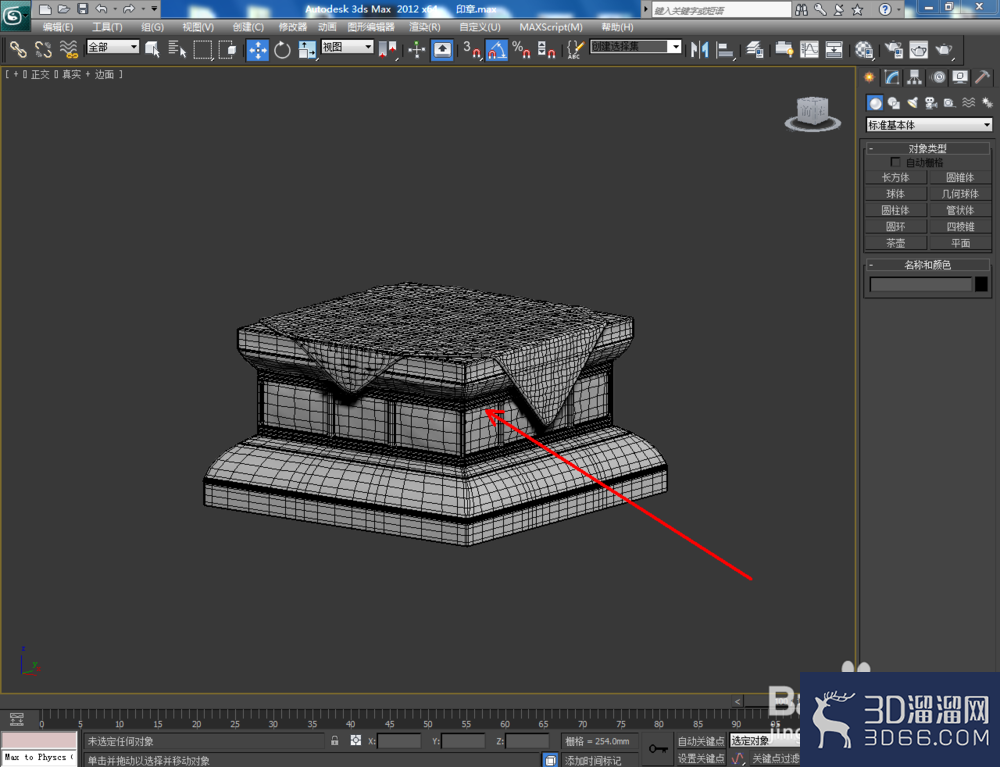Open the Layer Manager
The height and width of the screenshot is (767, 1000).
(x=755, y=50)
